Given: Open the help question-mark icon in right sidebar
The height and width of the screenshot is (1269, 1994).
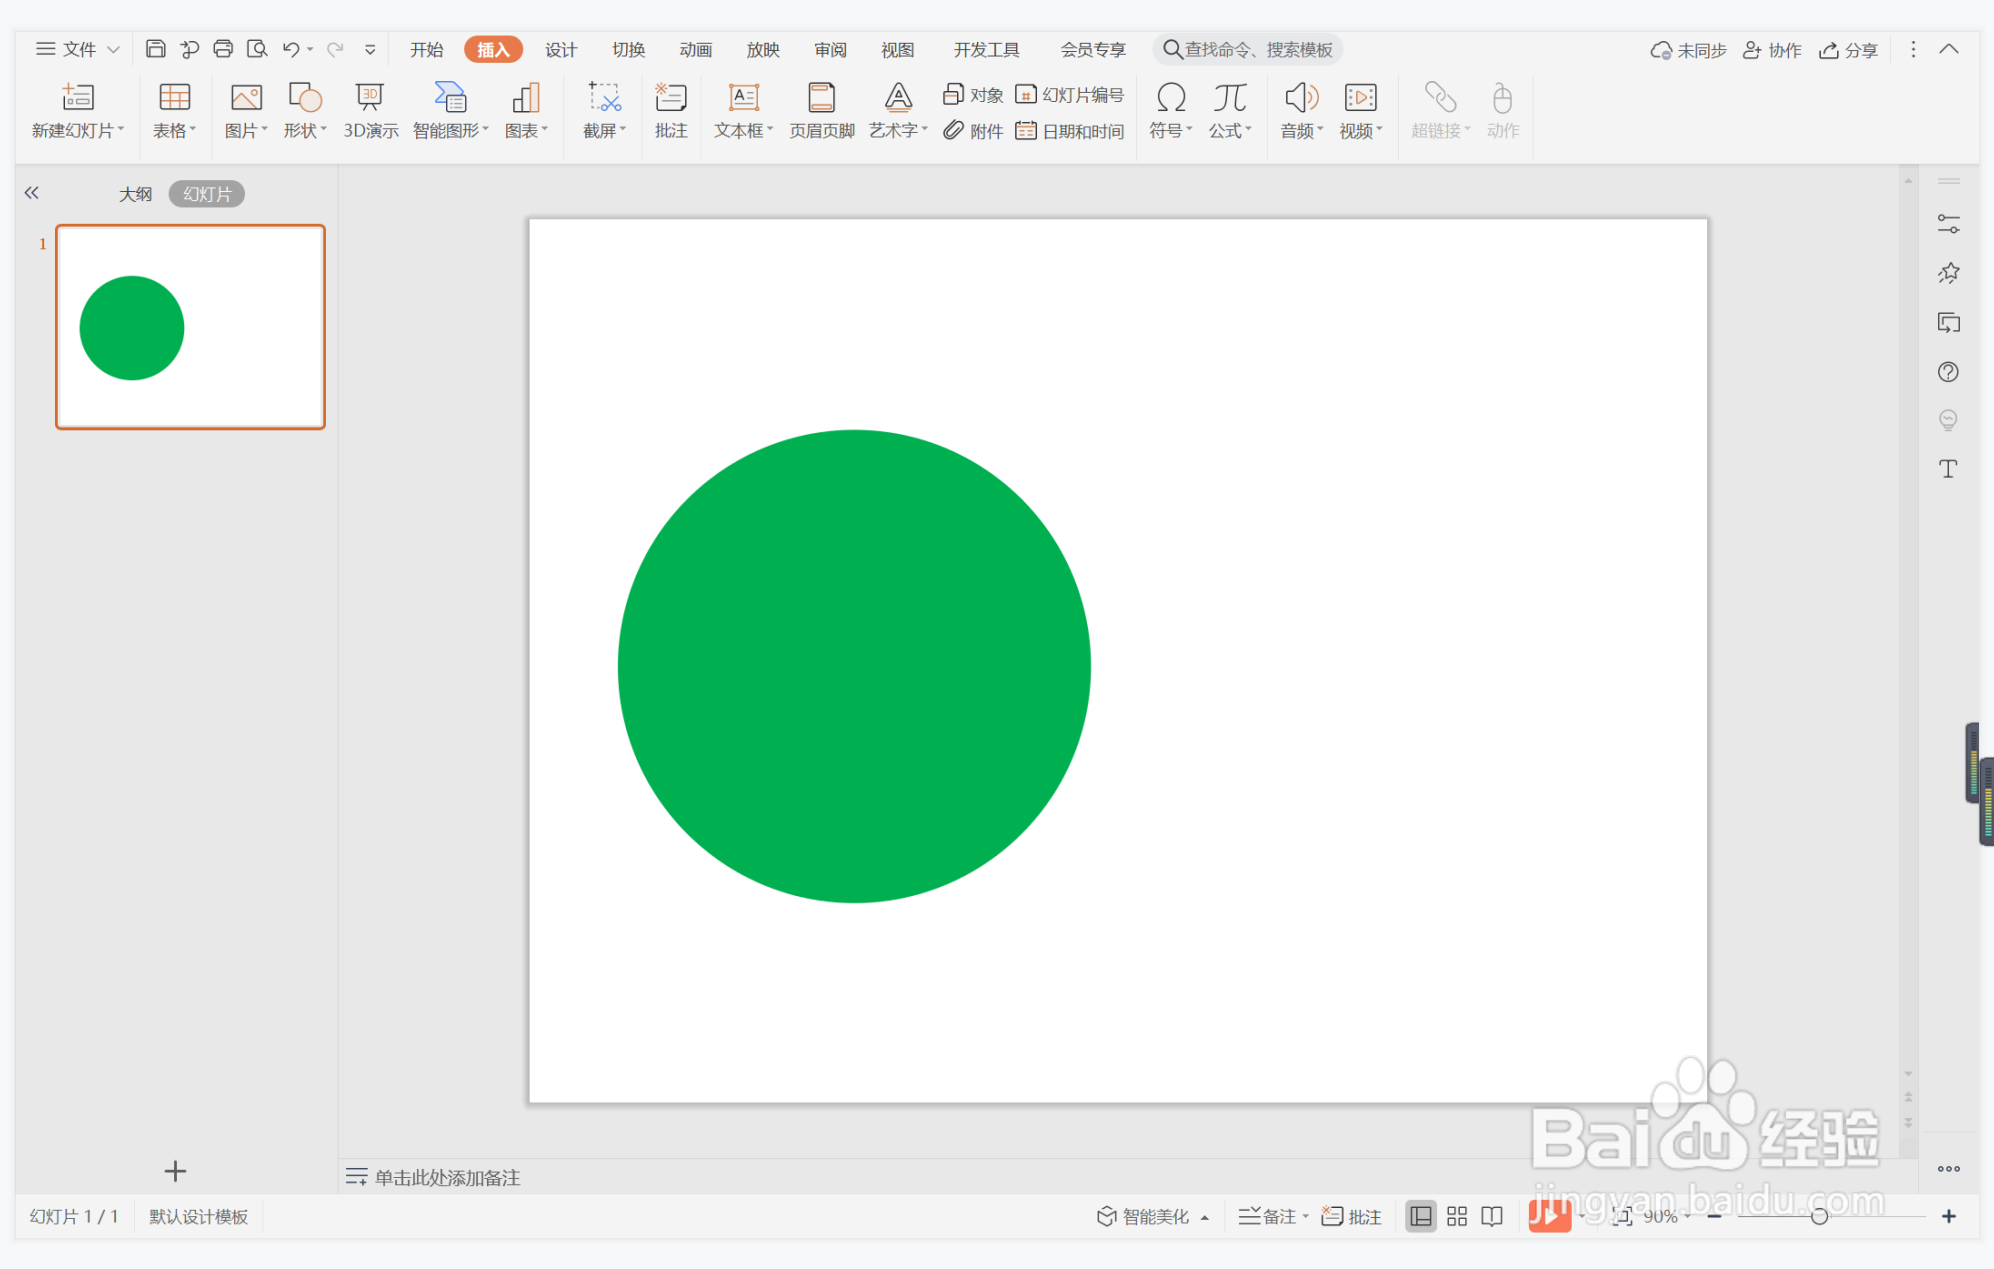Looking at the screenshot, I should pyautogui.click(x=1948, y=372).
